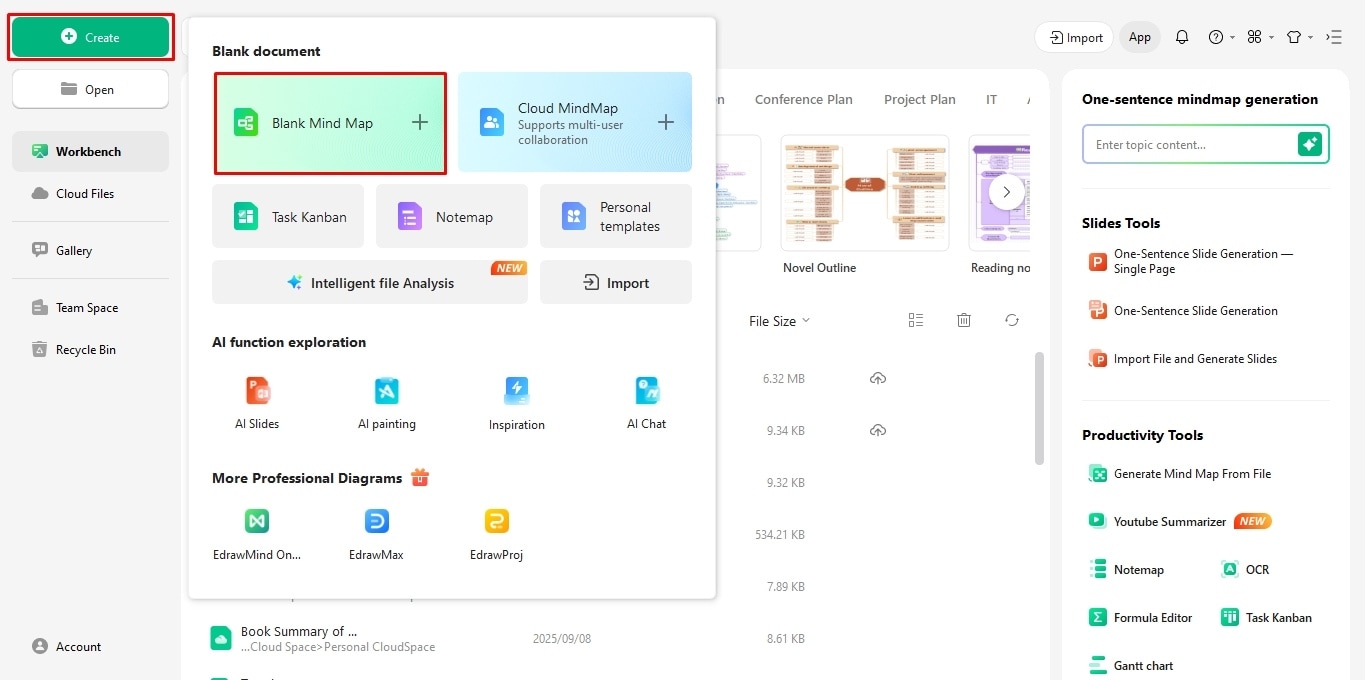
Task: Click trash delete icon above file list
Action: pos(964,320)
